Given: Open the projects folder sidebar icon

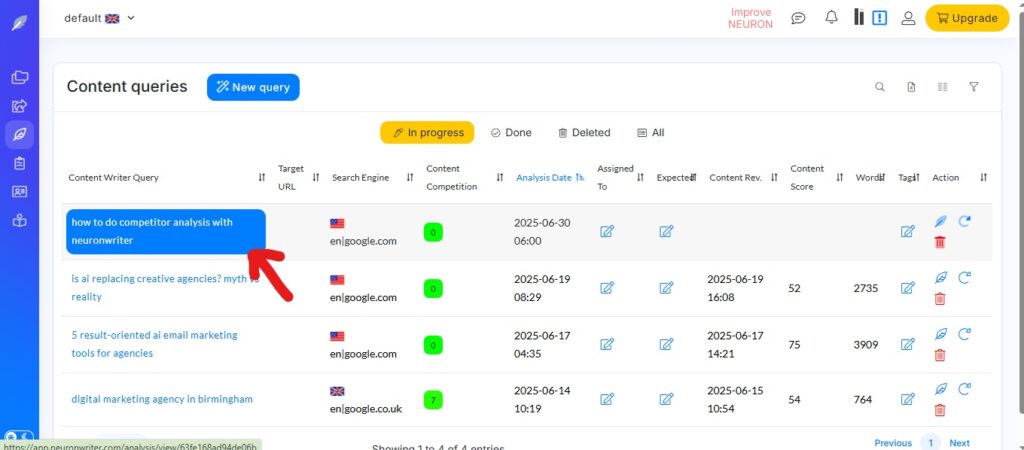Looking at the screenshot, I should click(x=20, y=77).
